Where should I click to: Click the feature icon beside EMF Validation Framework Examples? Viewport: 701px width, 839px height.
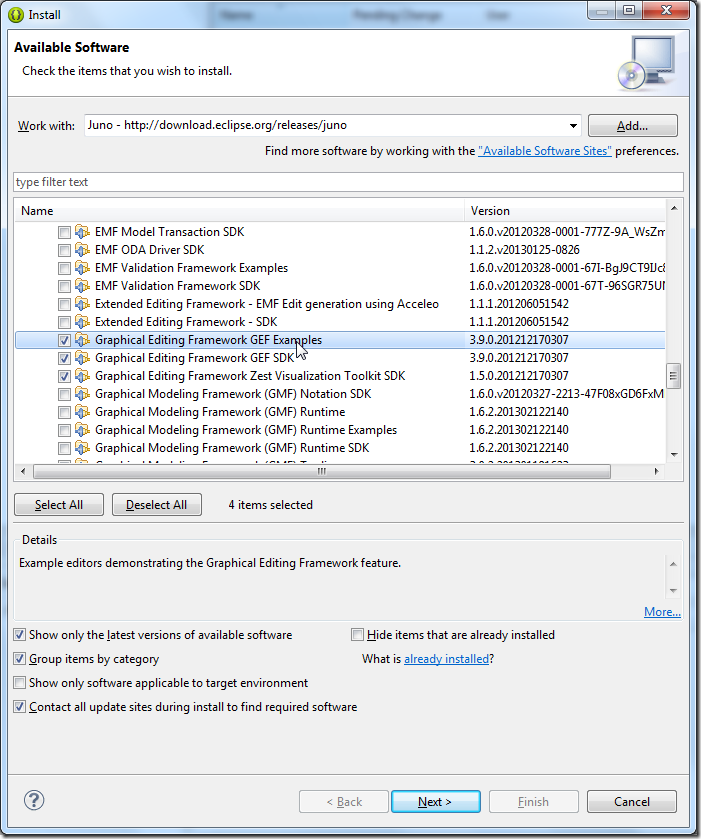(x=82, y=268)
